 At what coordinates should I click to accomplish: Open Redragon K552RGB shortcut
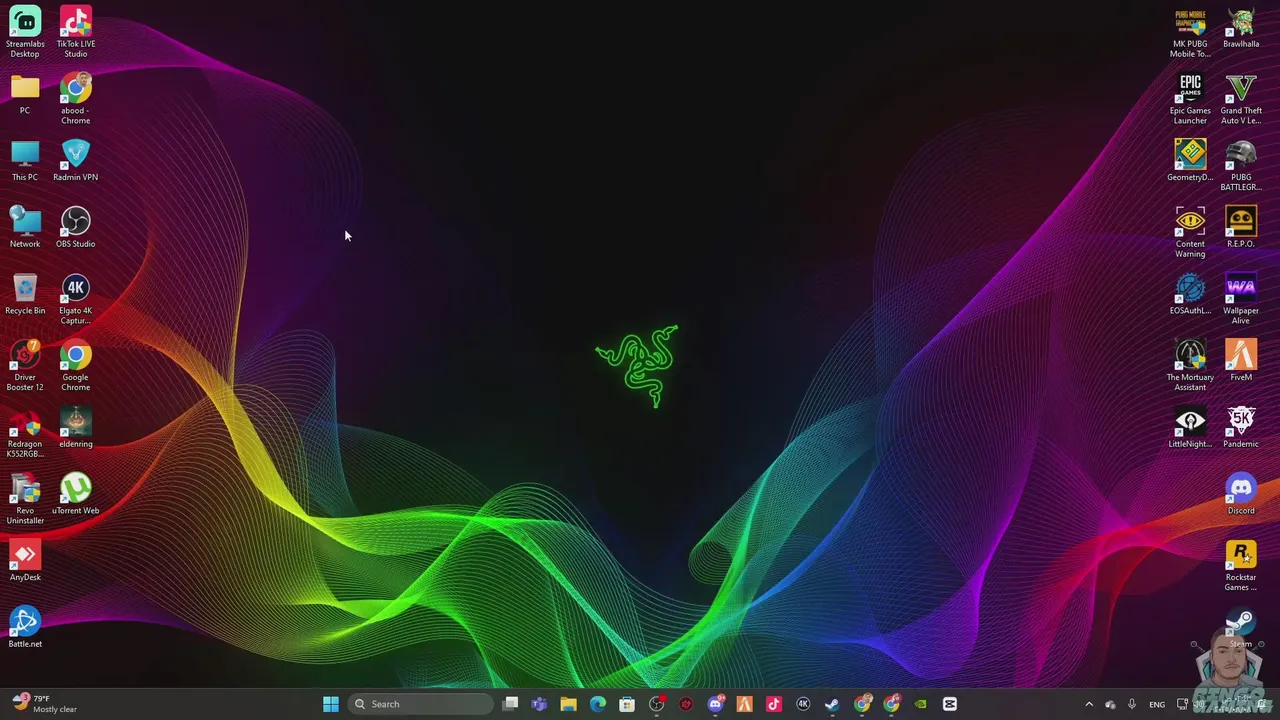tap(25, 433)
